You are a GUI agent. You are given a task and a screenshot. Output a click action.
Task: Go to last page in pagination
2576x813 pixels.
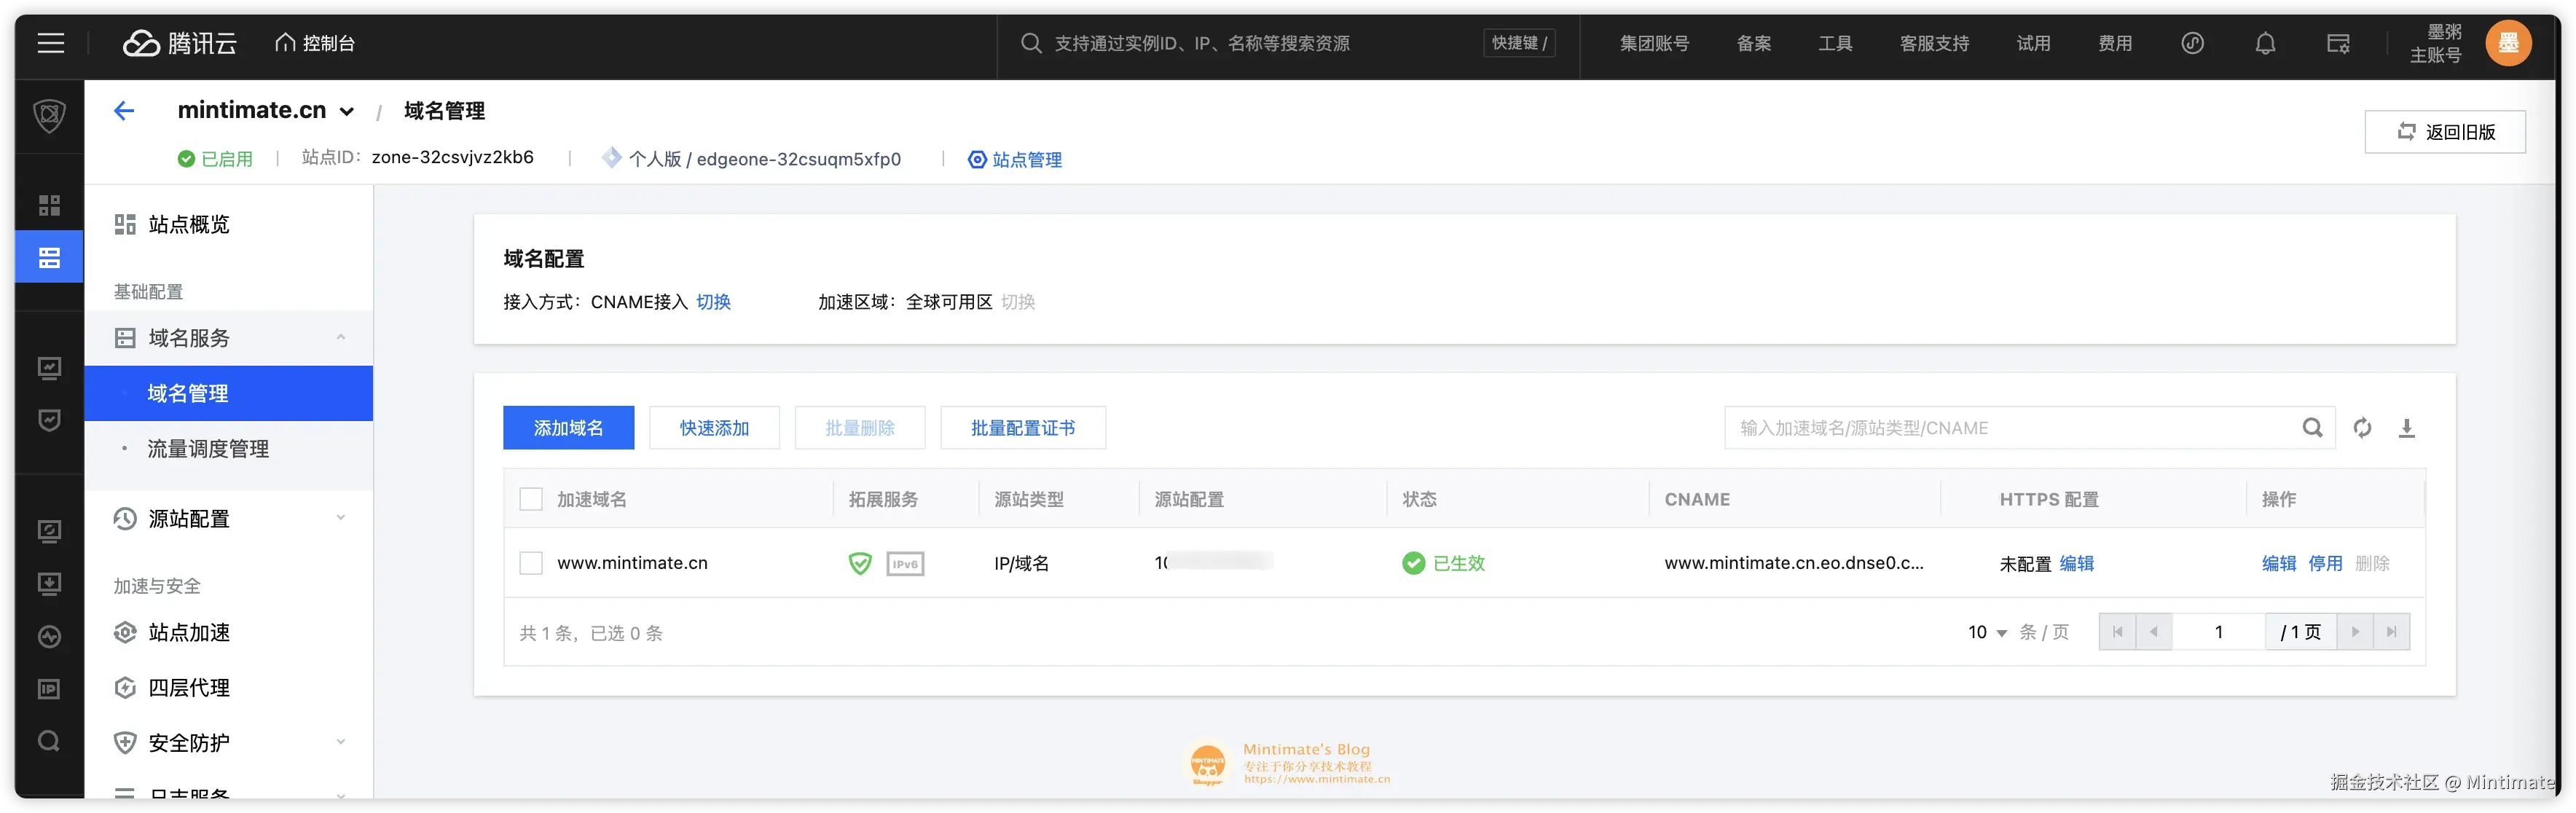click(2391, 632)
